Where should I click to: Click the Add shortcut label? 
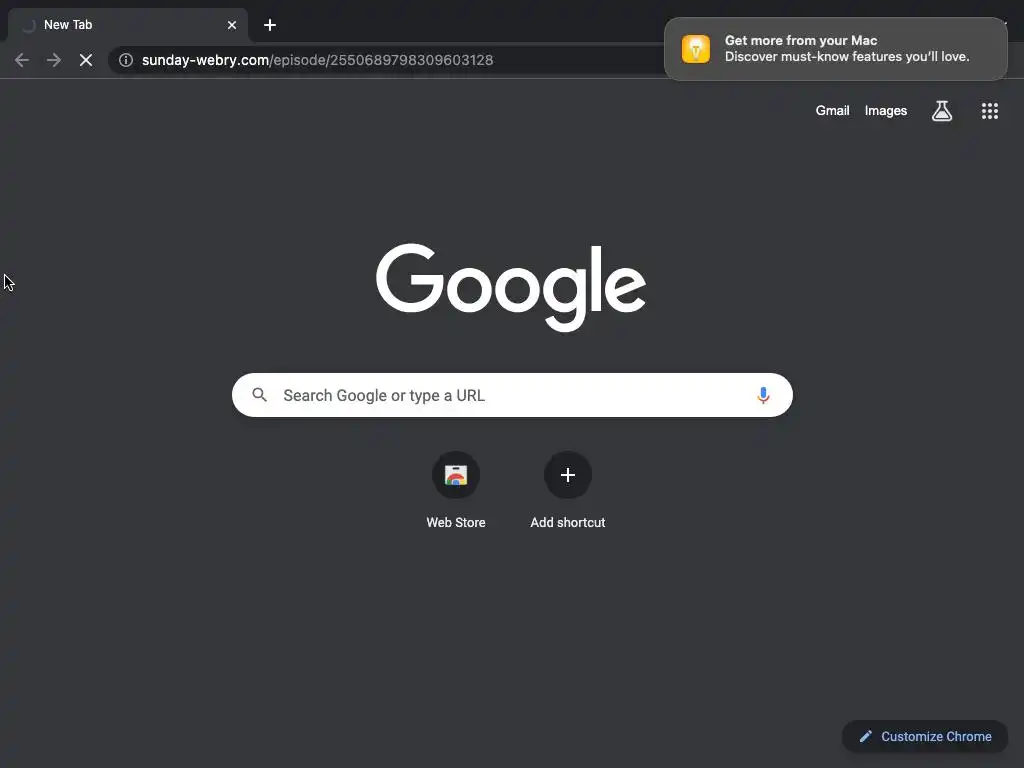coord(568,522)
